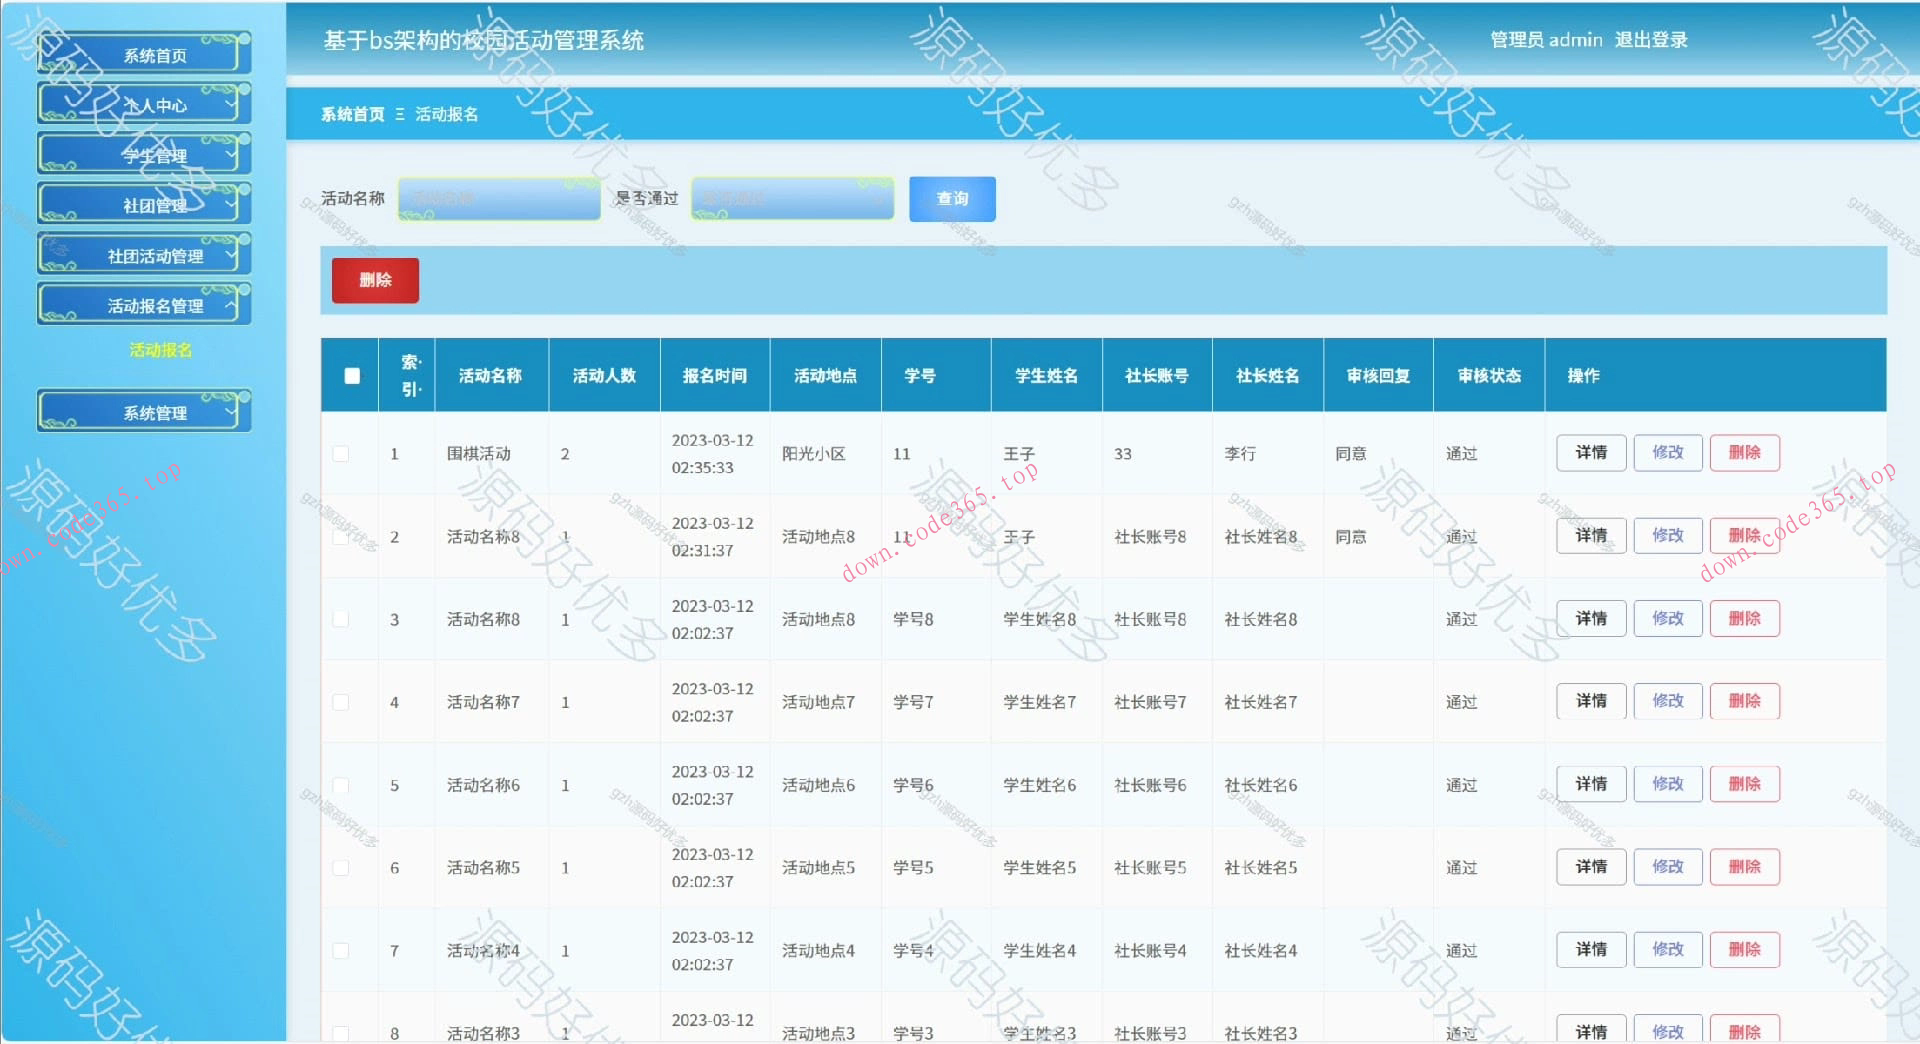Toggle the select-all checkbox in table header
Screen dimensions: 1920x1044
349,374
